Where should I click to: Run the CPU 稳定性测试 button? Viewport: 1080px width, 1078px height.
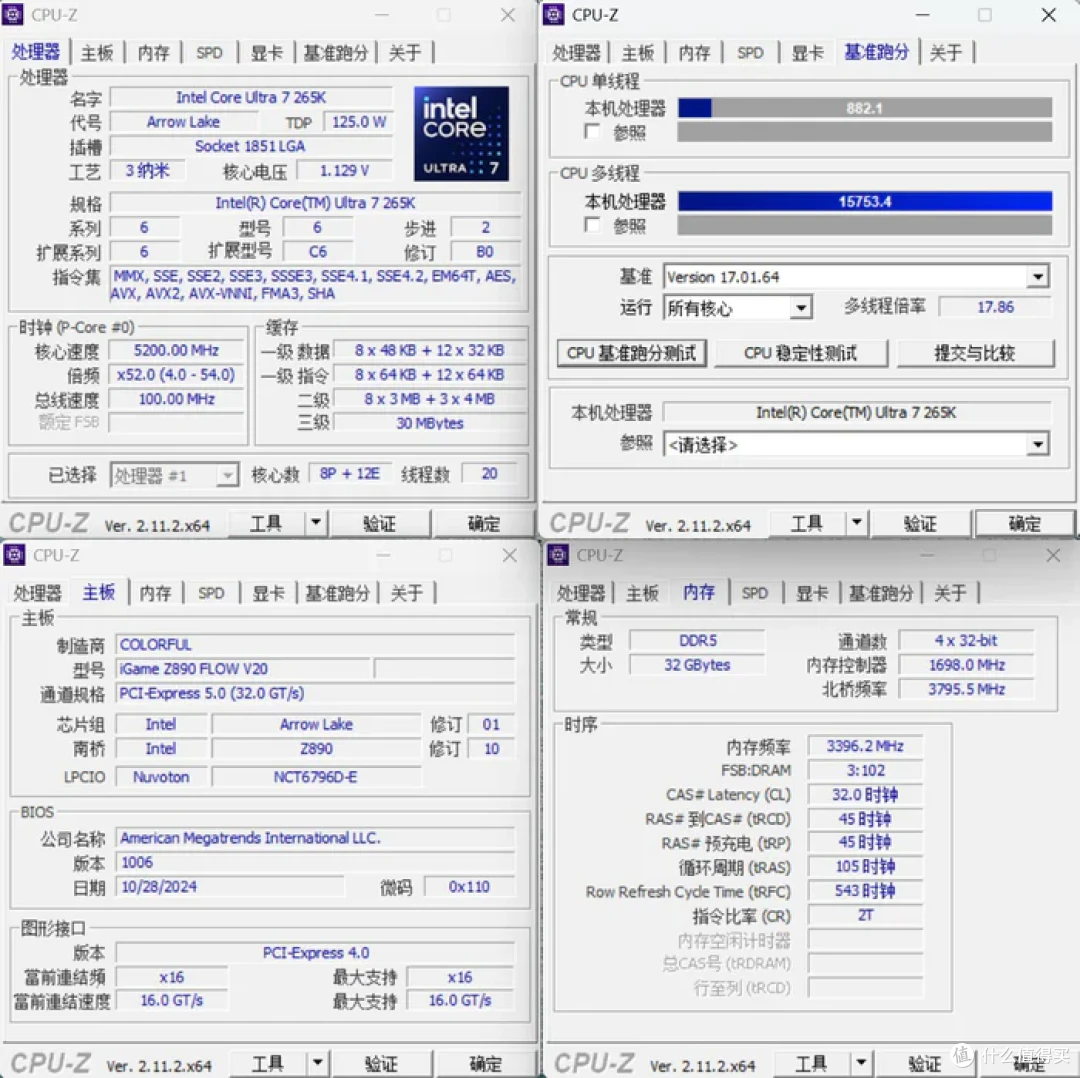[800, 353]
